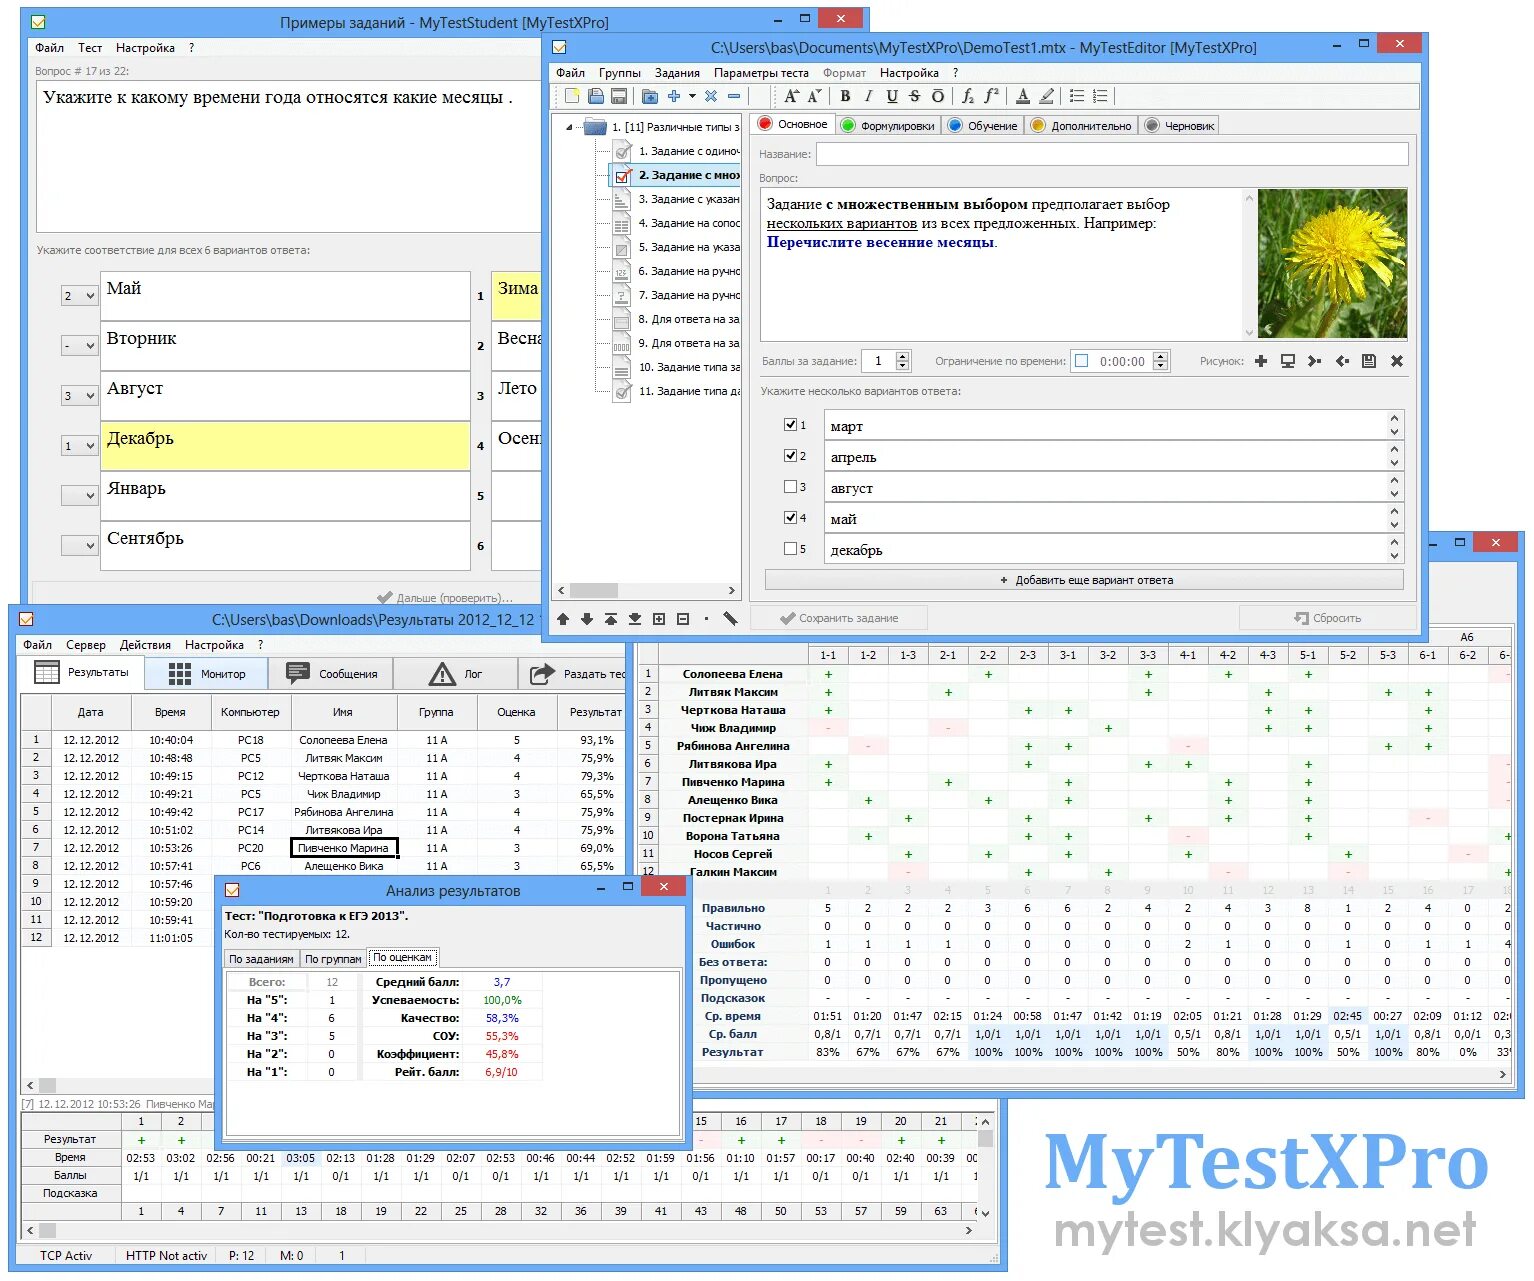Click the New test file icon in MyTestEditor
The width and height of the screenshot is (1534, 1281).
pyautogui.click(x=572, y=96)
